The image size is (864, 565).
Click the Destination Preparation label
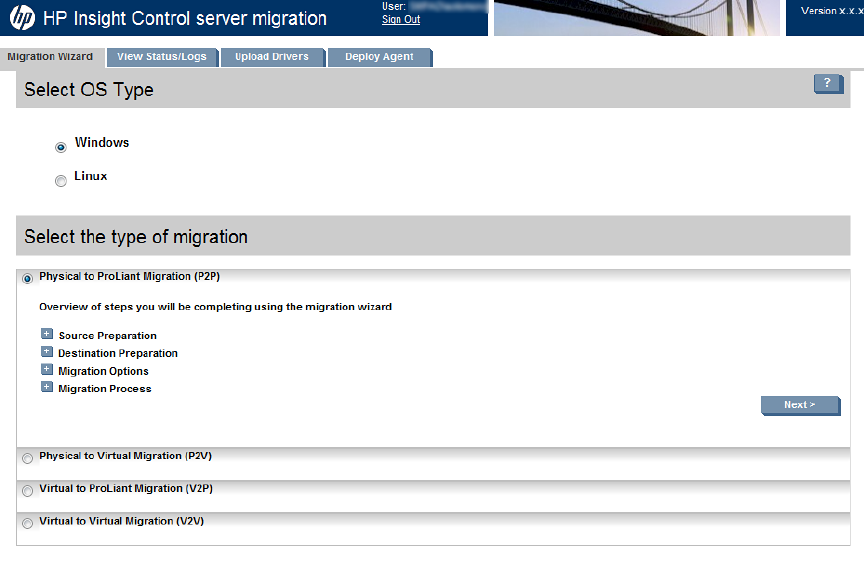(x=118, y=353)
